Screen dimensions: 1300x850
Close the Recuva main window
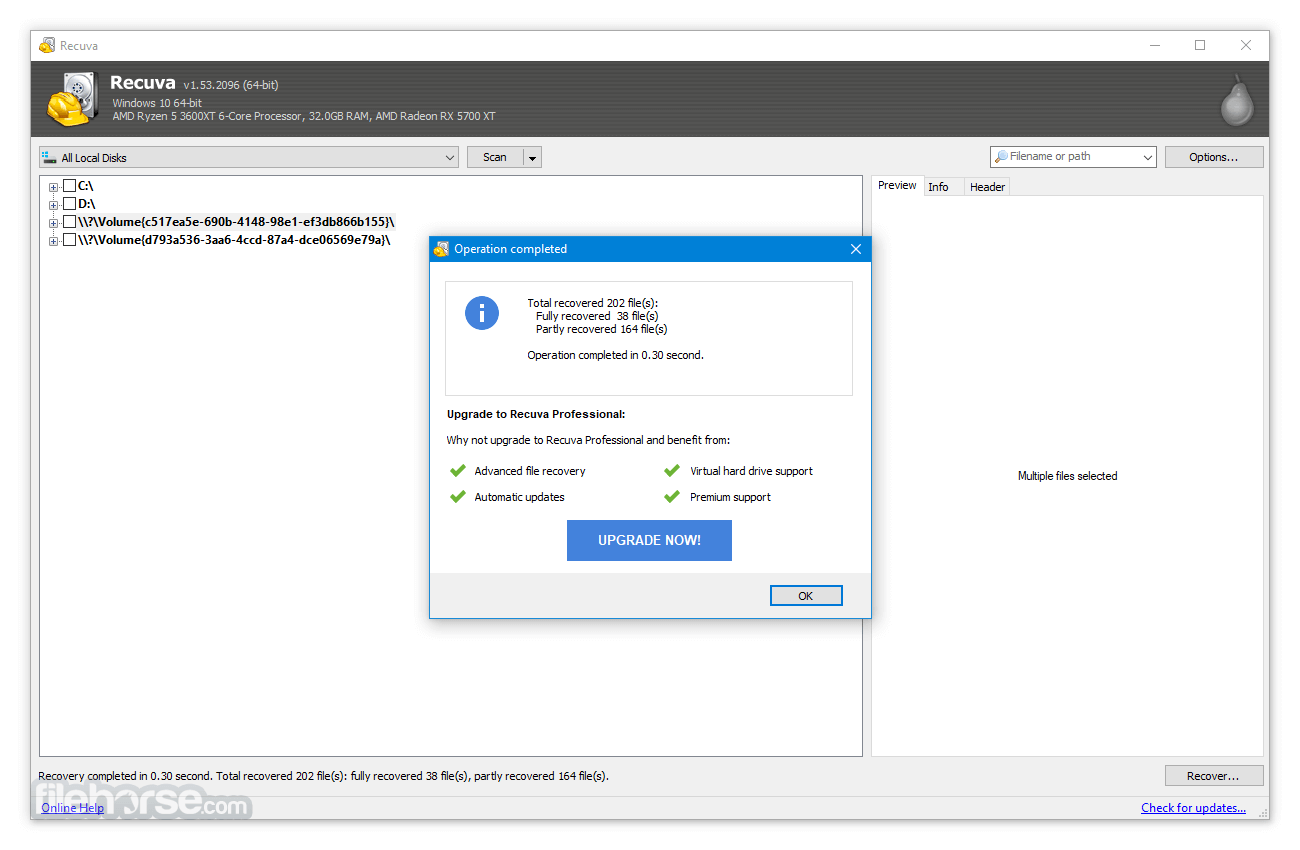pyautogui.click(x=1246, y=45)
